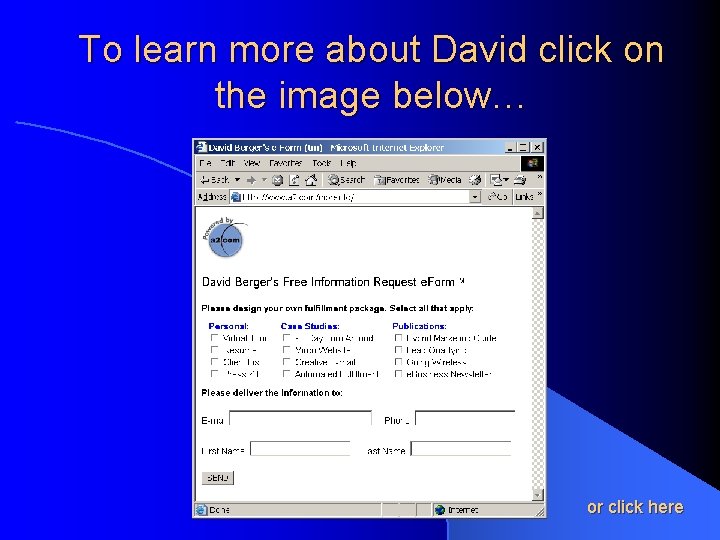
Task: Click the page icon in the Address field
Action: click(236, 197)
